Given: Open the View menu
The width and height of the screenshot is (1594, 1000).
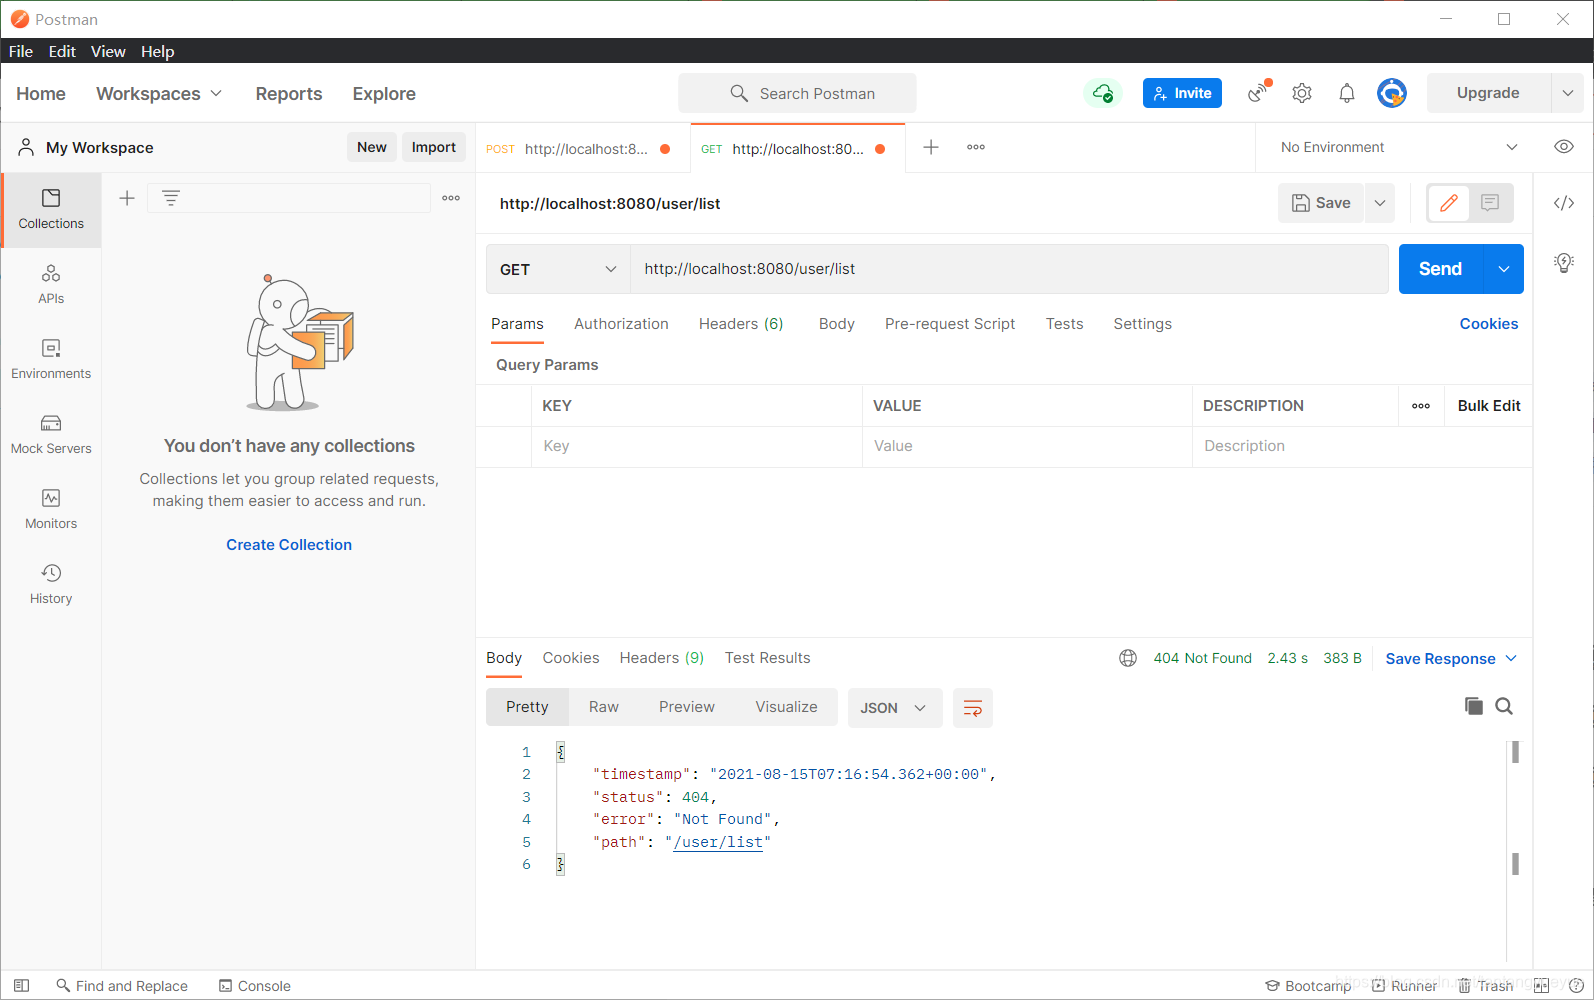Looking at the screenshot, I should [108, 51].
